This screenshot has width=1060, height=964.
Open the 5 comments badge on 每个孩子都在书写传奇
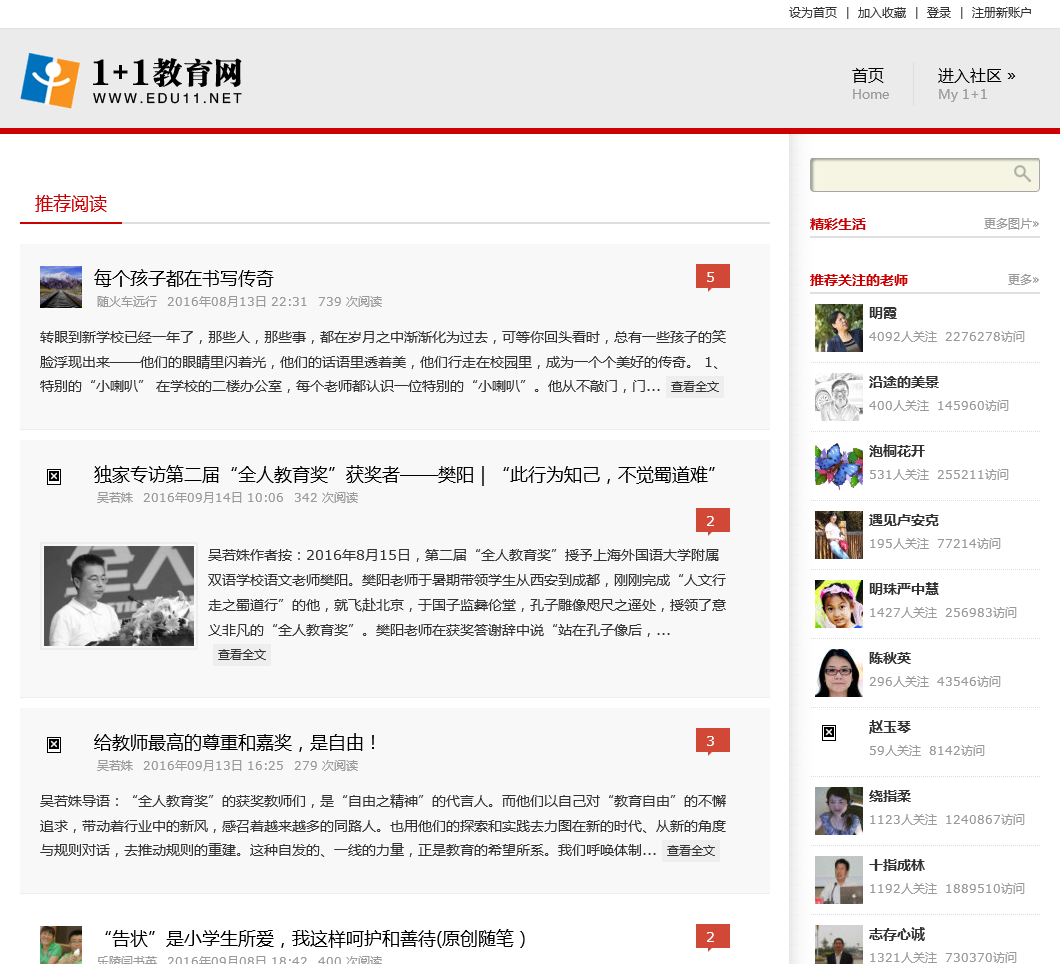tap(713, 277)
